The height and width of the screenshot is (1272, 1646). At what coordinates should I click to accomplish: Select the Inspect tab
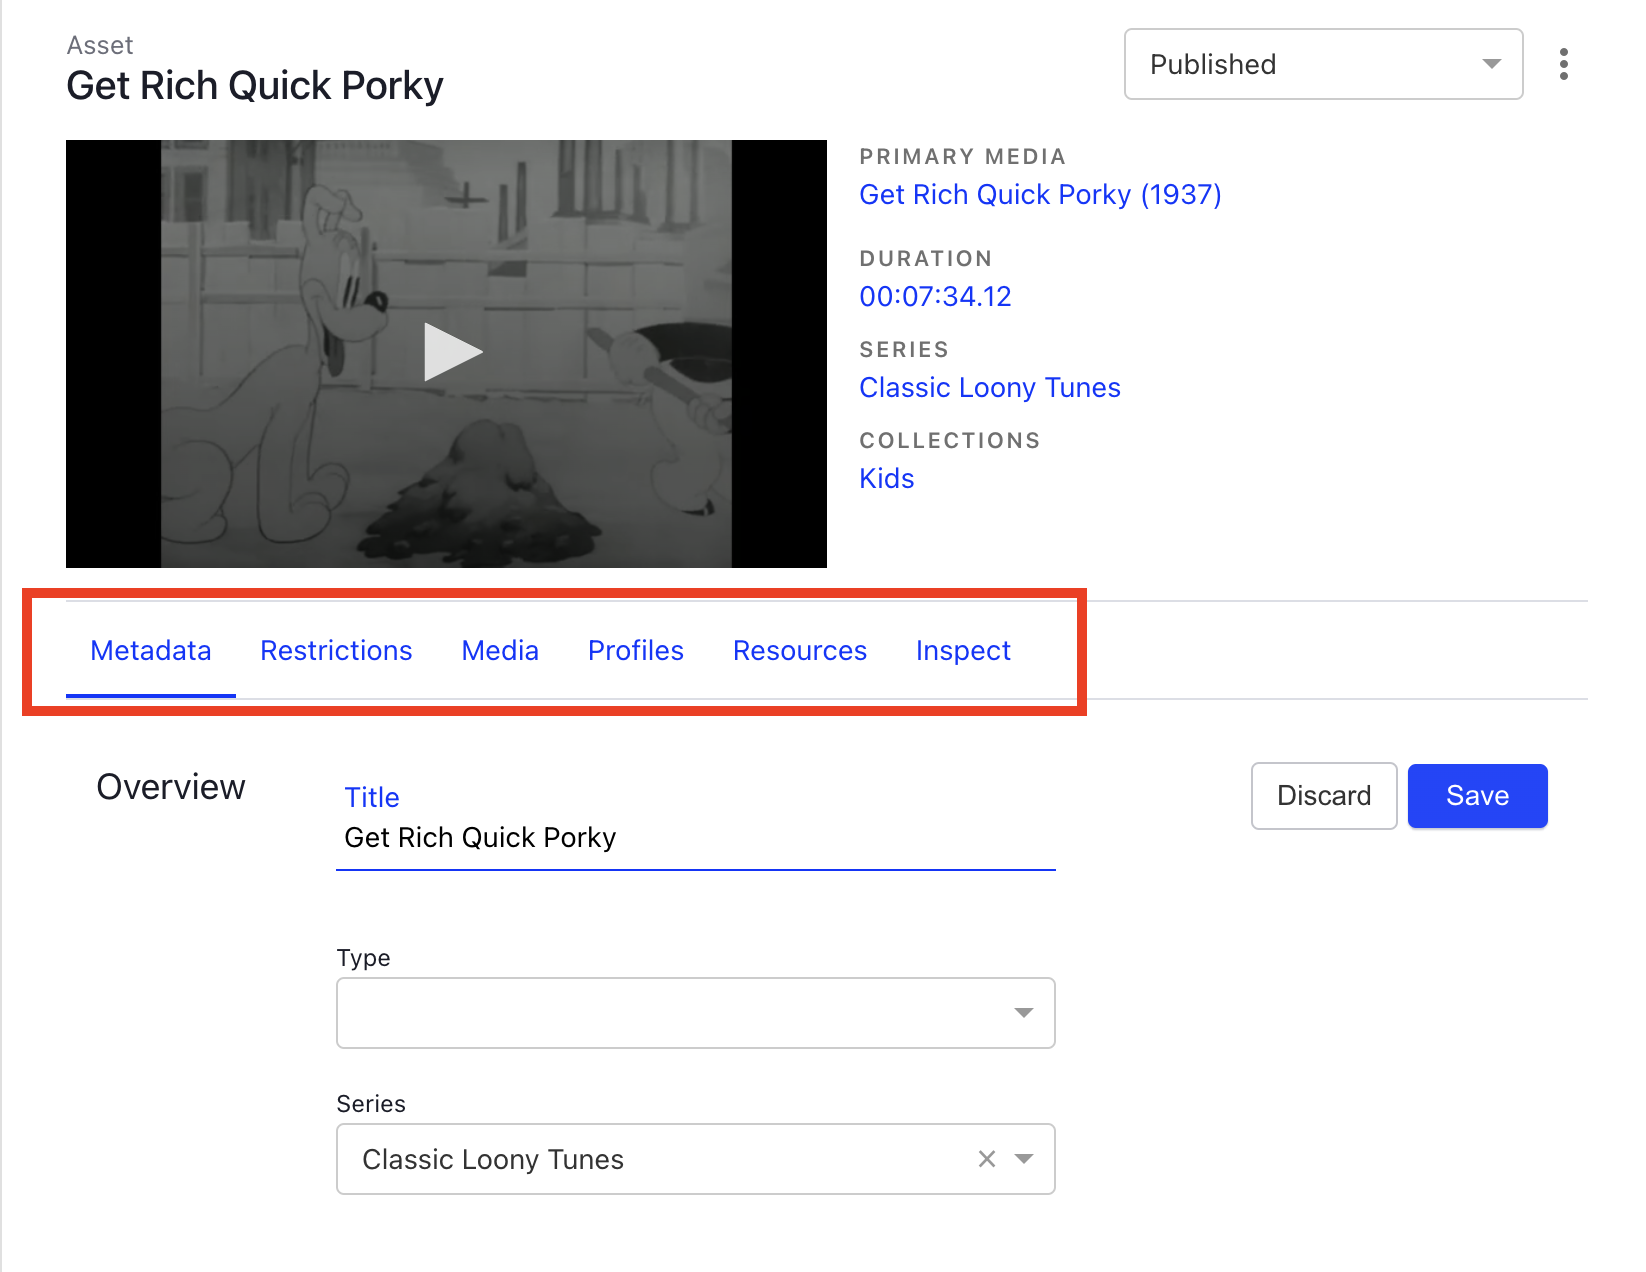tap(963, 651)
